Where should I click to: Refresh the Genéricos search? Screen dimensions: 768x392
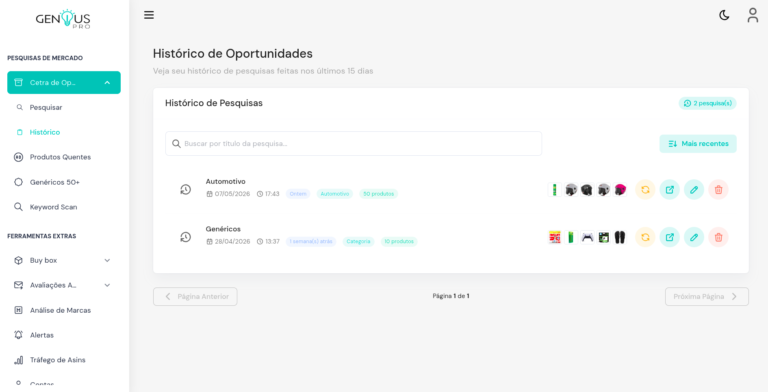[x=645, y=237]
